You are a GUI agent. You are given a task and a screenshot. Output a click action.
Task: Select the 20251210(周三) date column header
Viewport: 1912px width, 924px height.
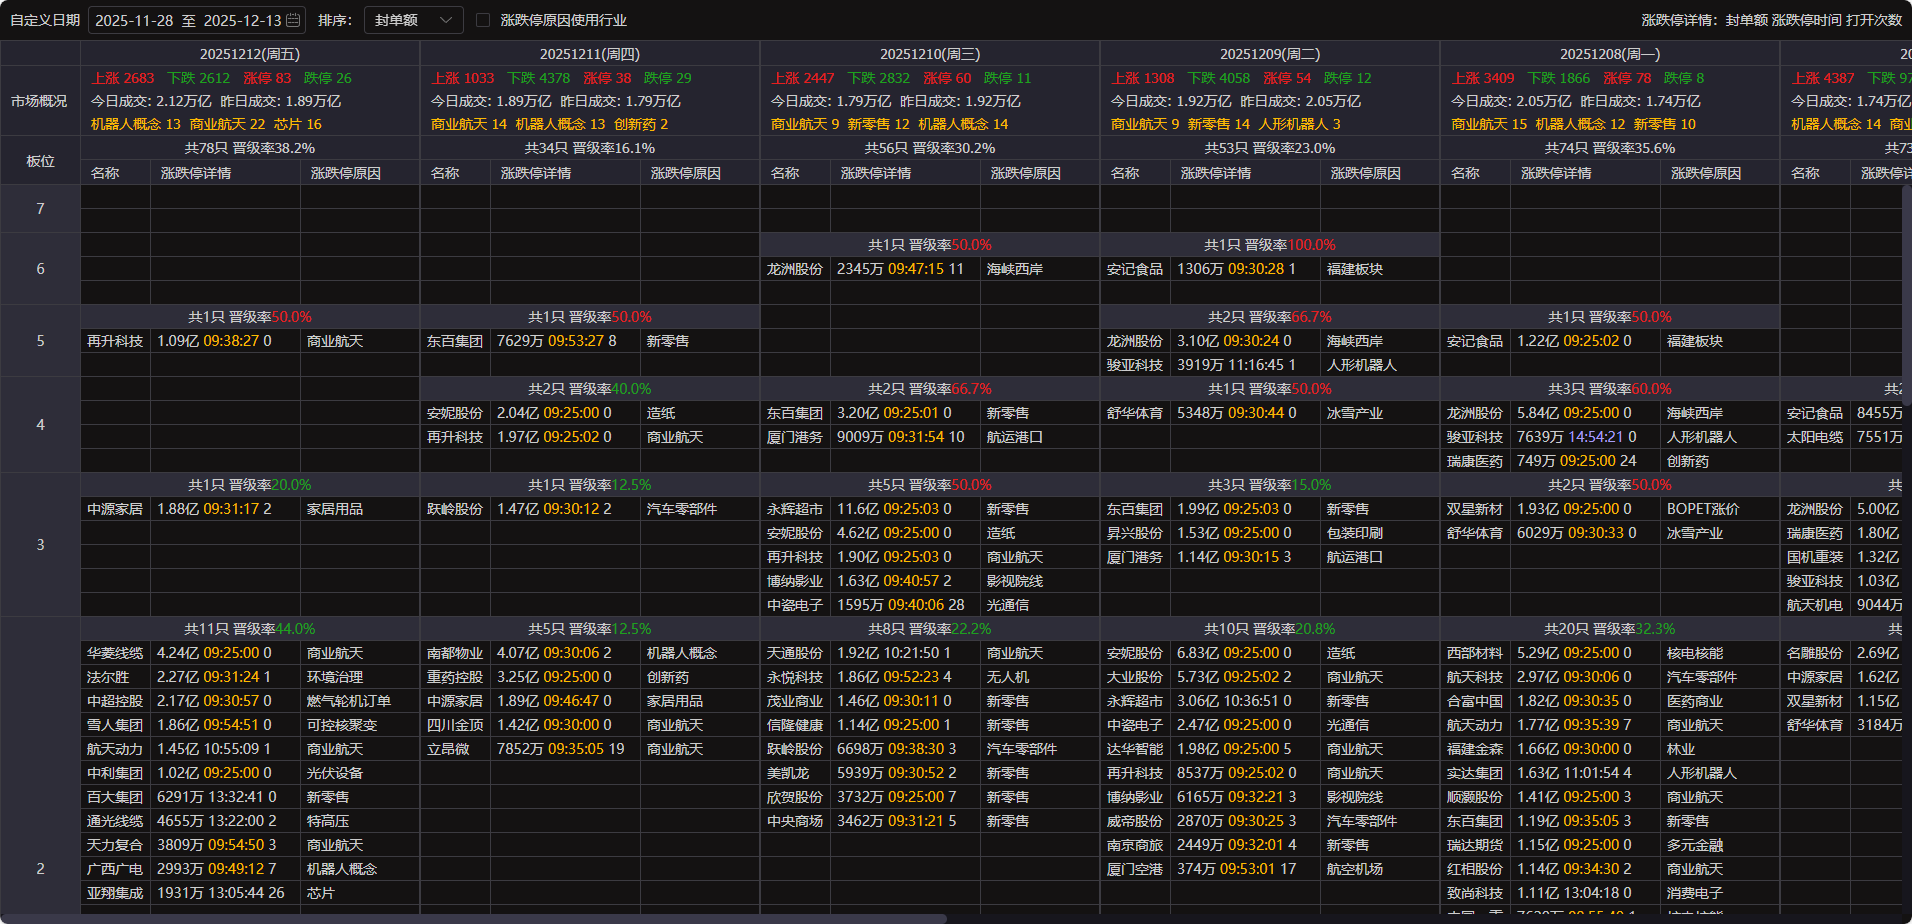pyautogui.click(x=929, y=54)
